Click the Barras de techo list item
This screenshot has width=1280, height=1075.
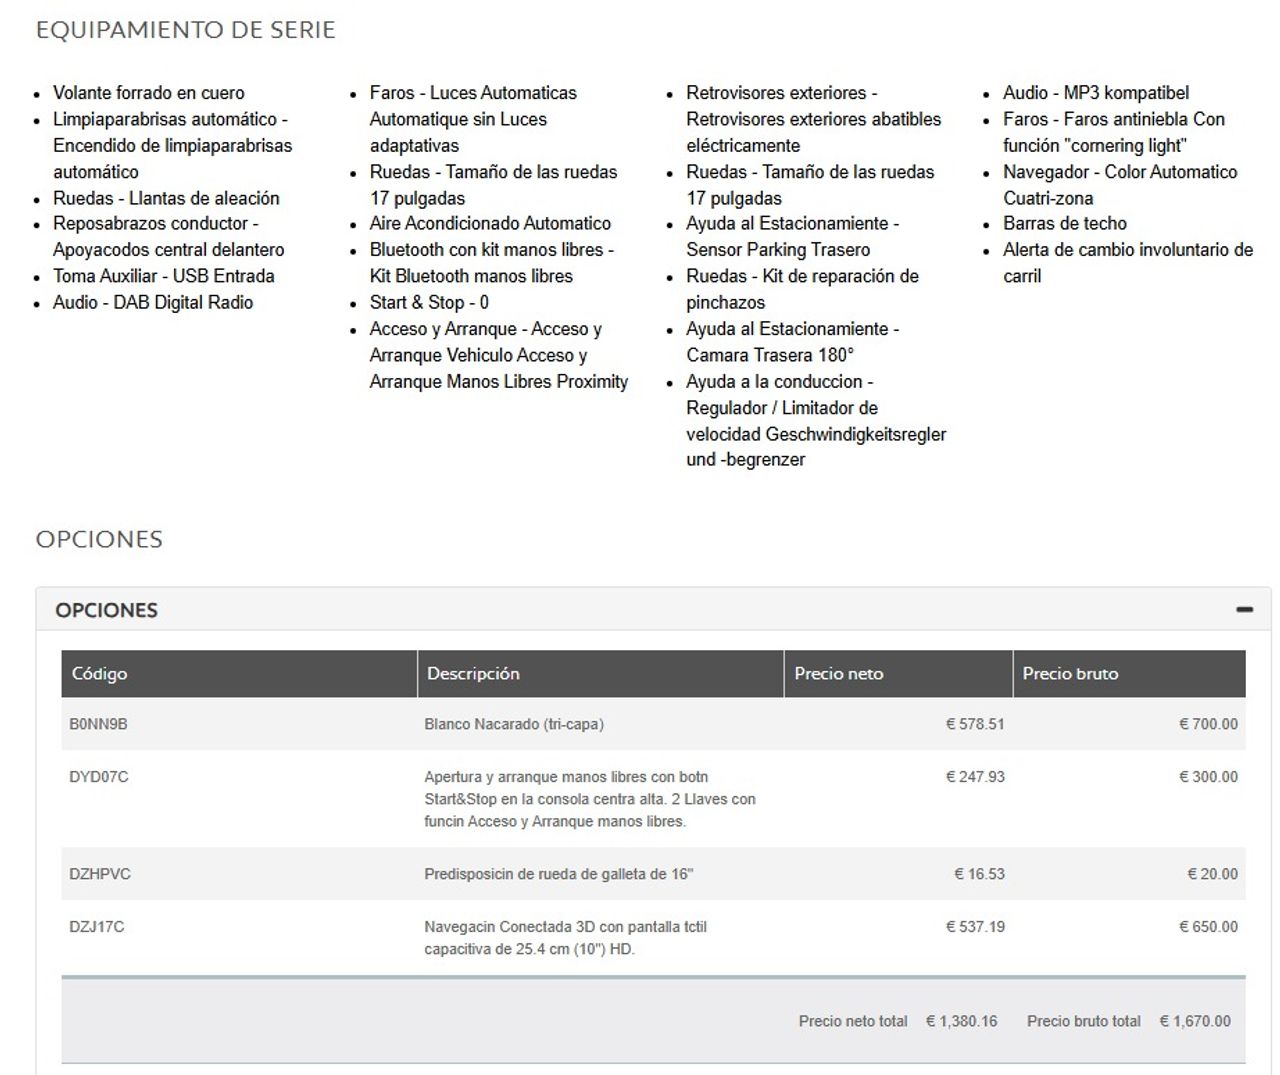click(1065, 223)
